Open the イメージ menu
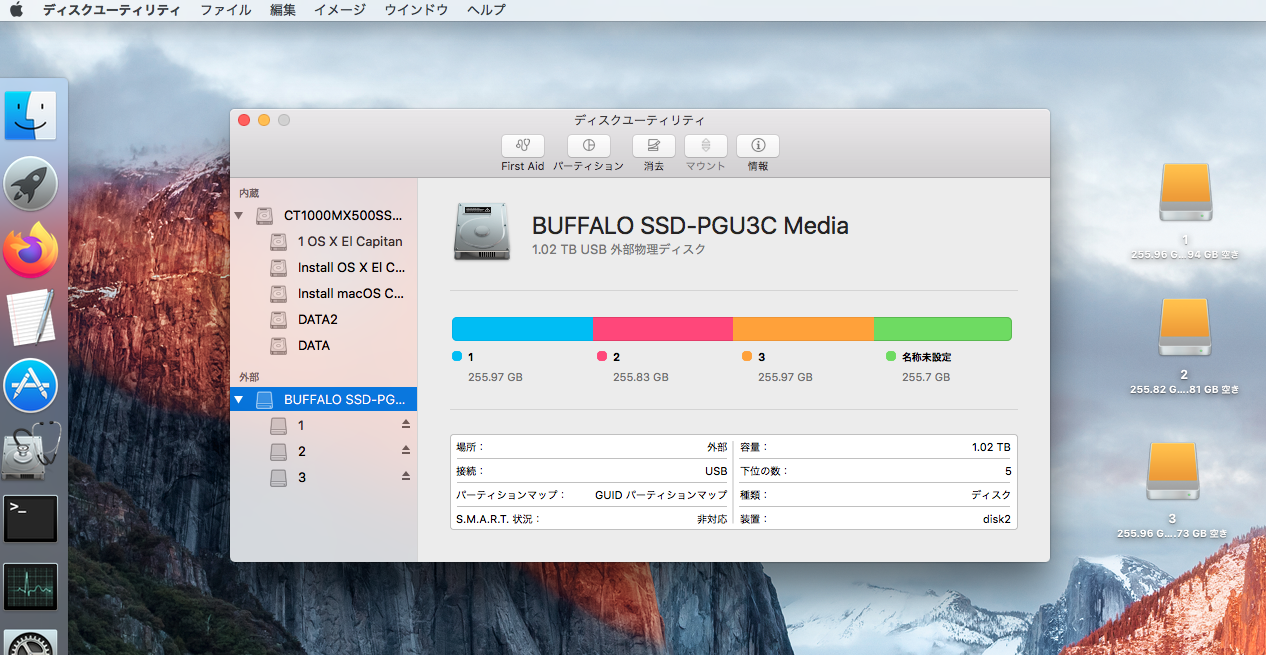The height and width of the screenshot is (655, 1266). tap(340, 10)
